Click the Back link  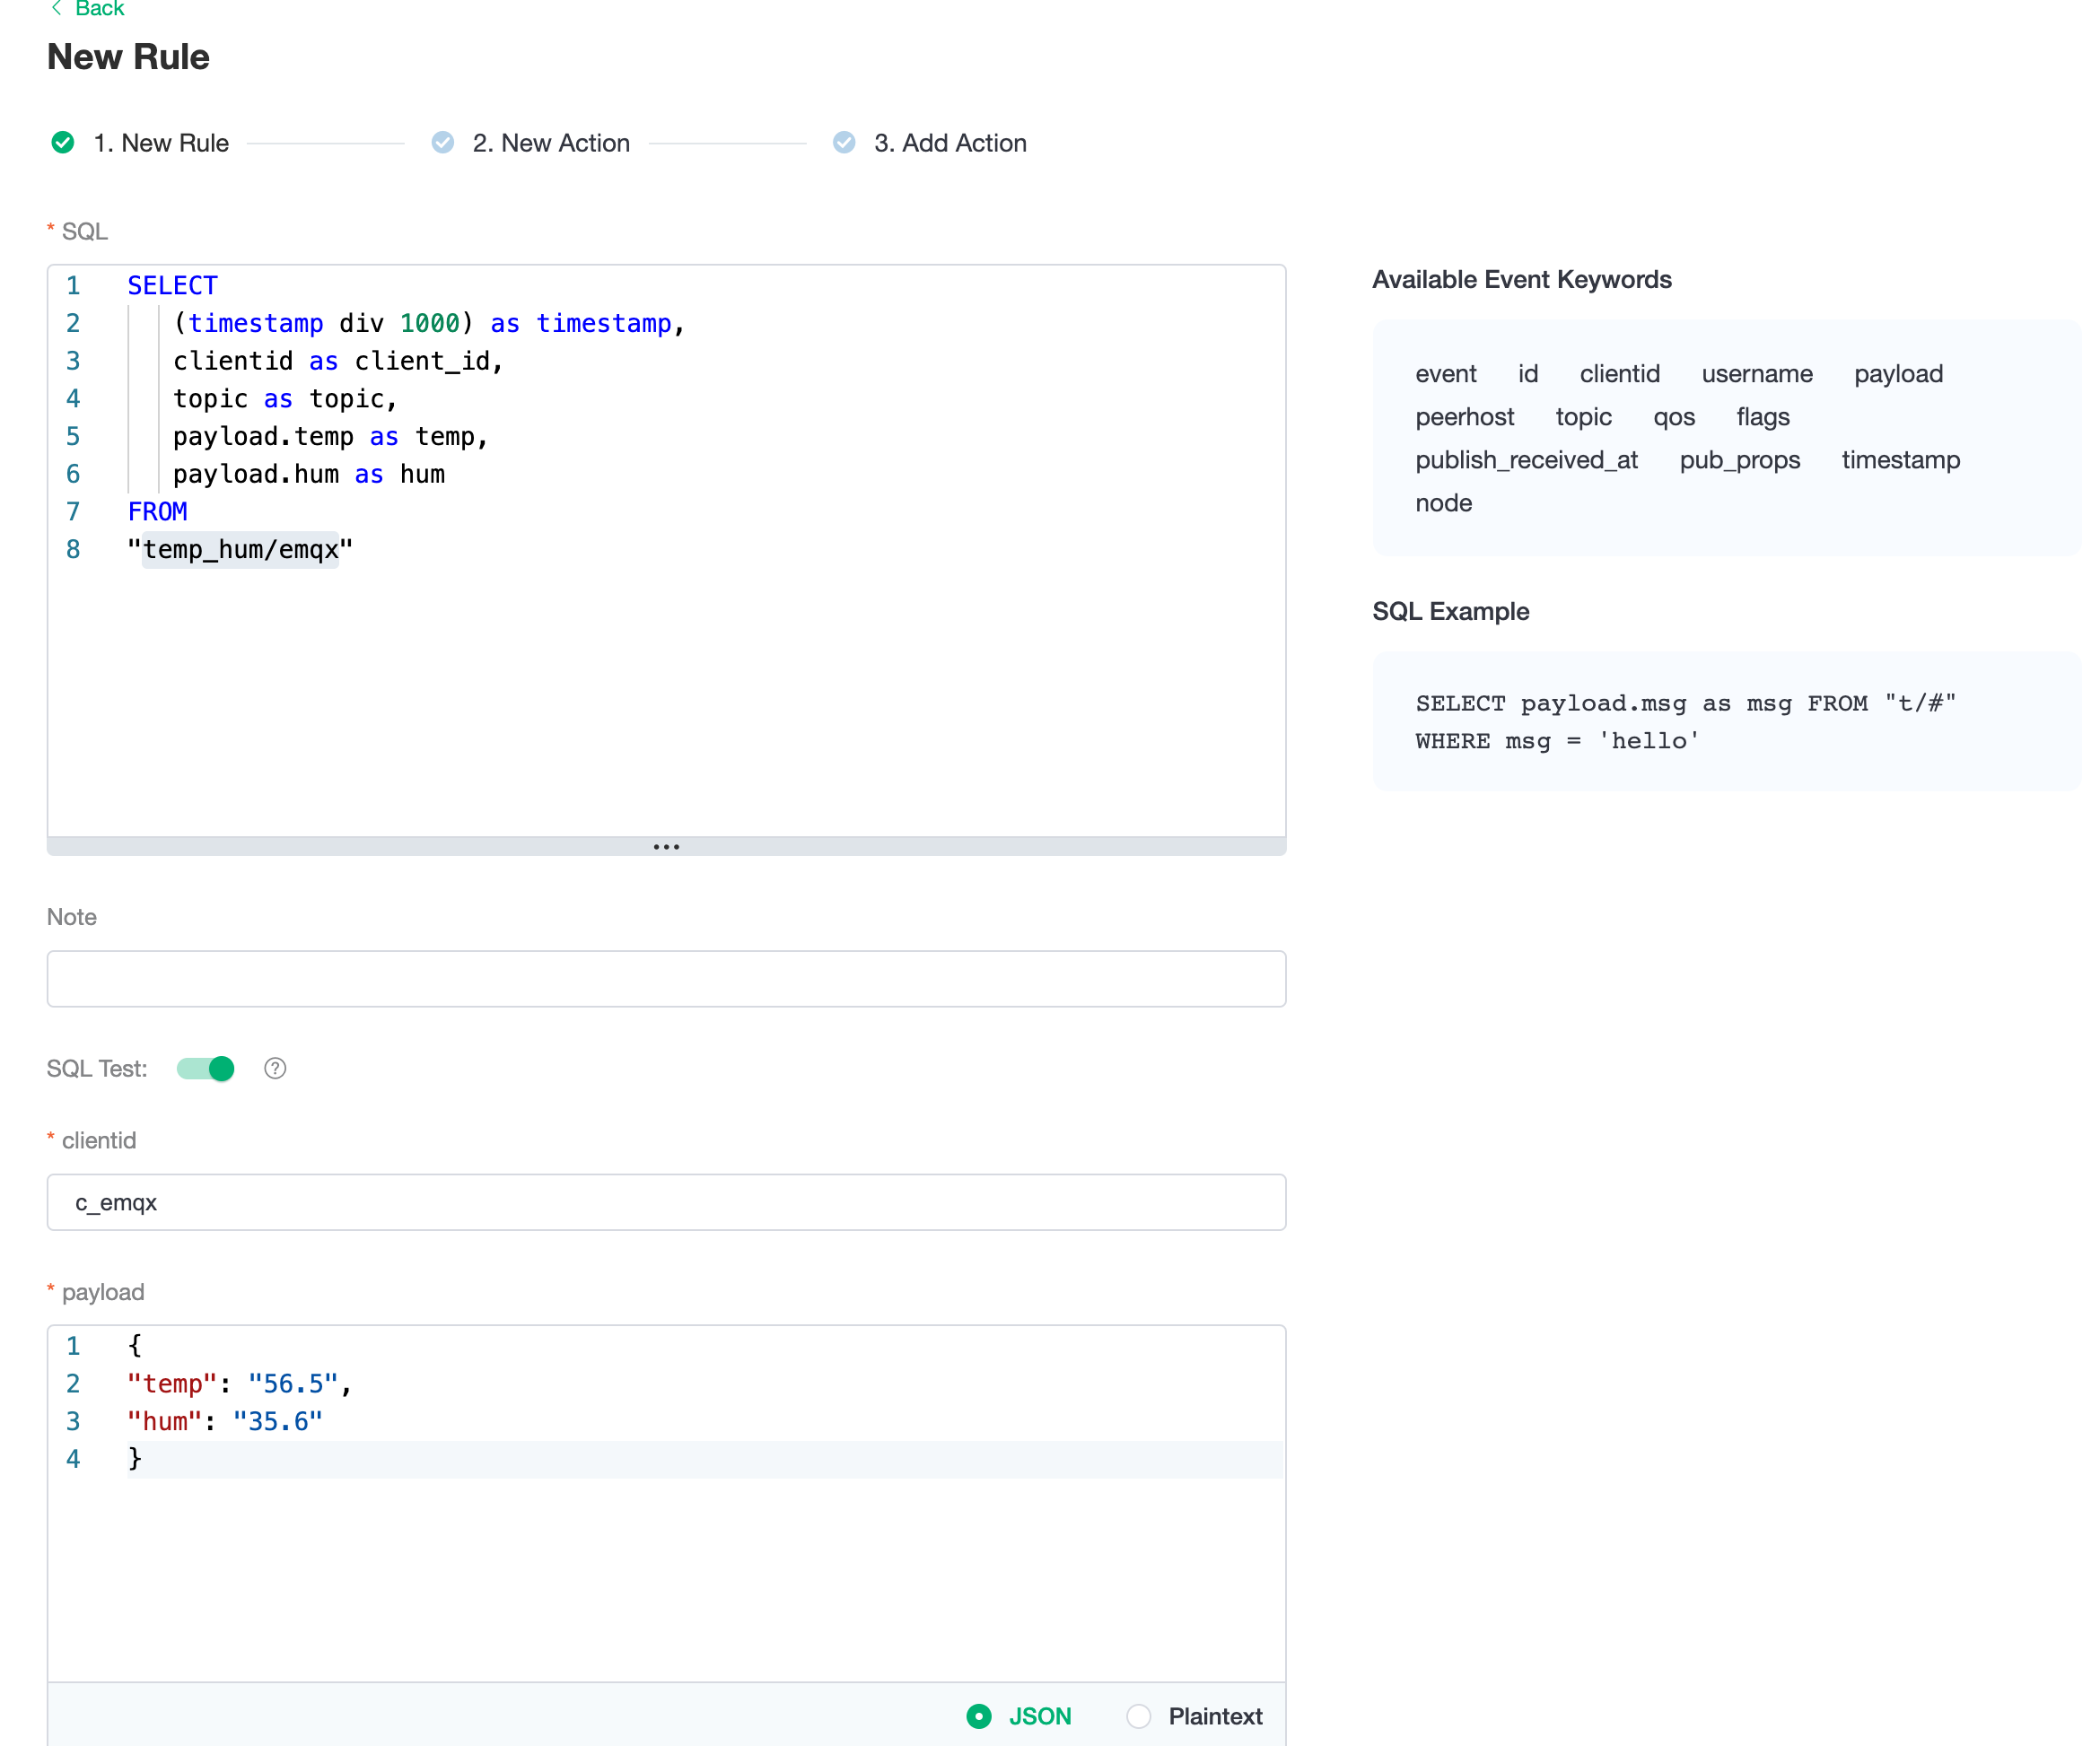99,9
